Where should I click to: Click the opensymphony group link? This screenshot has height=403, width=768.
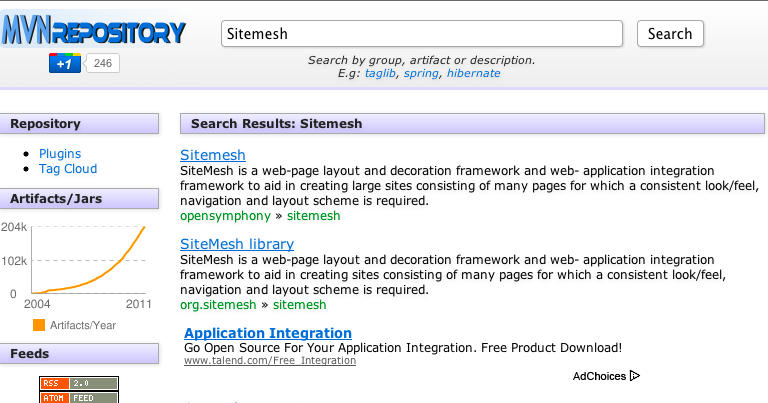pyautogui.click(x=225, y=216)
